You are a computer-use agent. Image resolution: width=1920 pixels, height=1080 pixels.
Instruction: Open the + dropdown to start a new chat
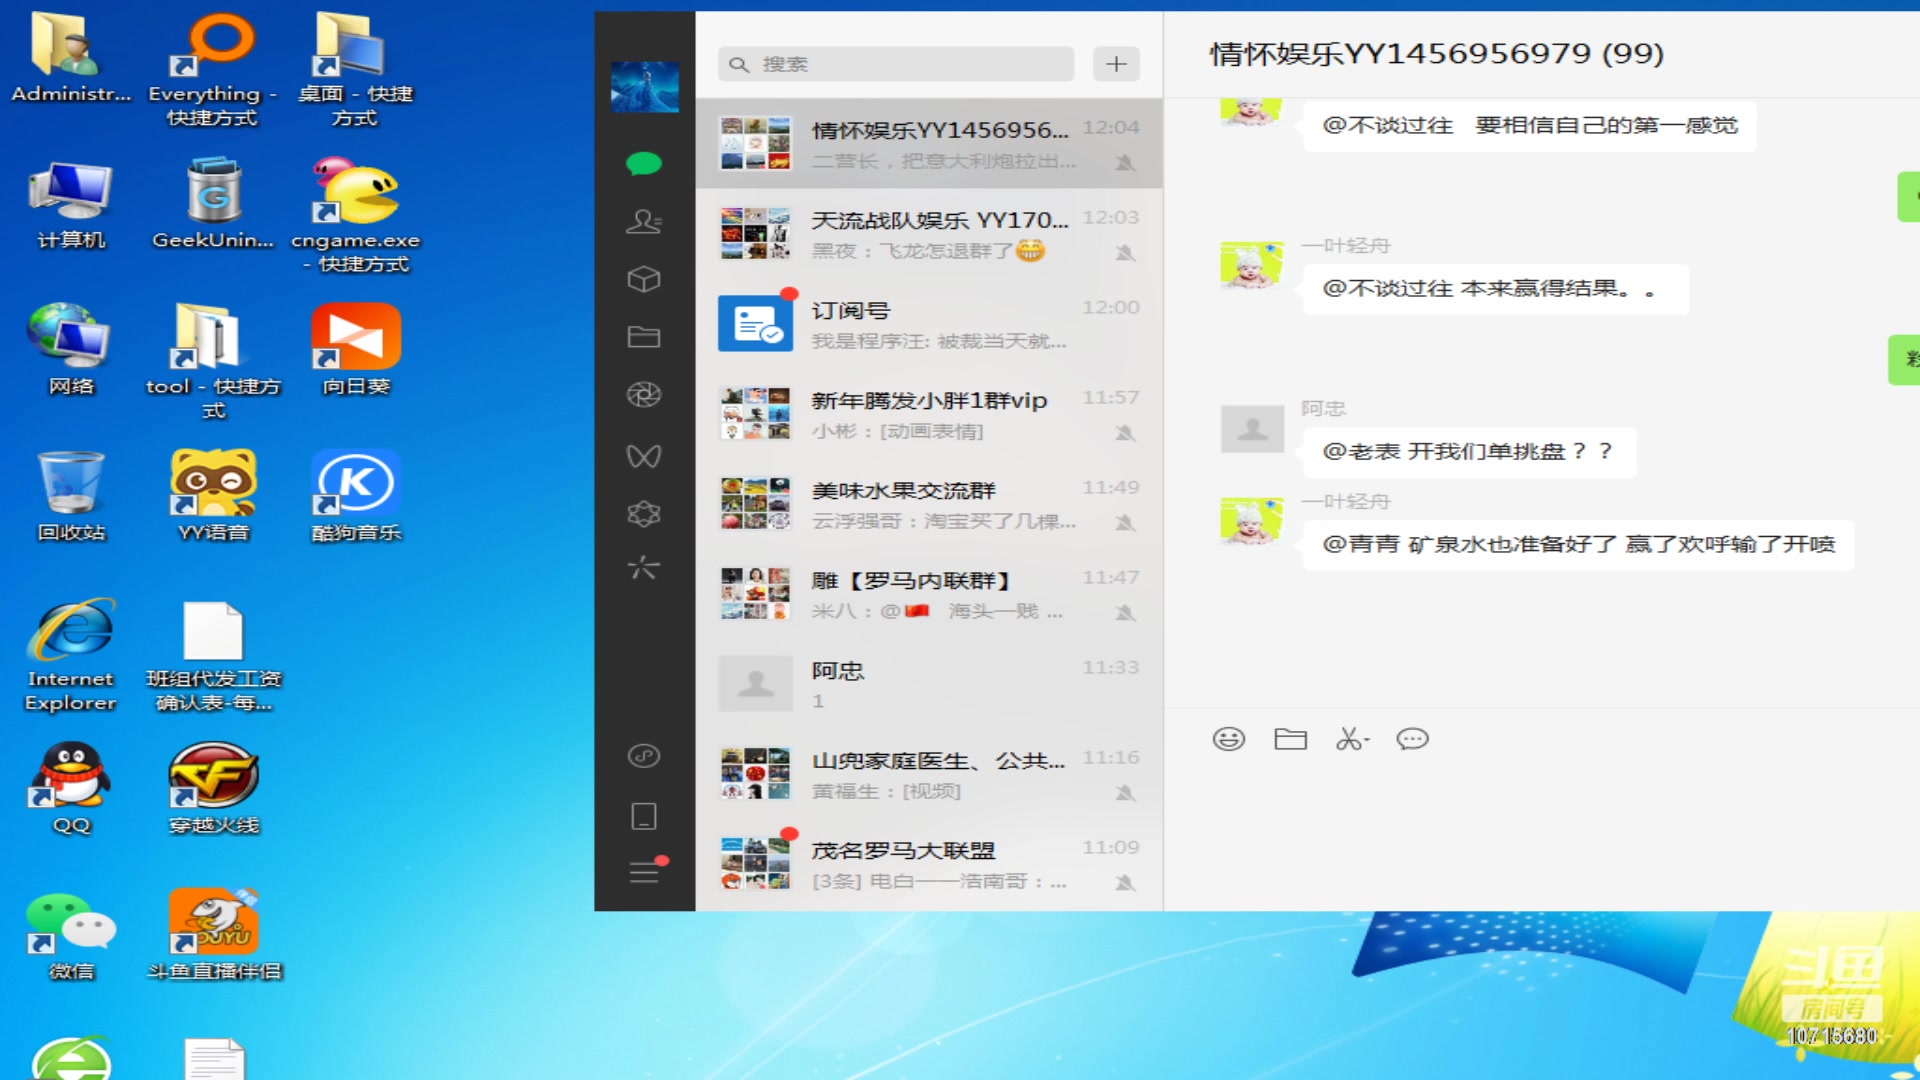(x=1116, y=63)
